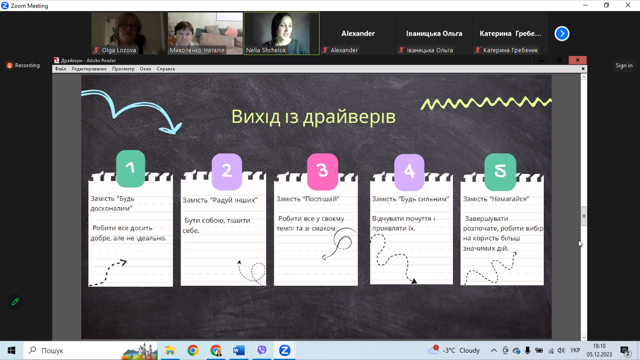Close the document tab with small X
Image resolution: width=640 pixels, height=360 pixels.
[583, 69]
